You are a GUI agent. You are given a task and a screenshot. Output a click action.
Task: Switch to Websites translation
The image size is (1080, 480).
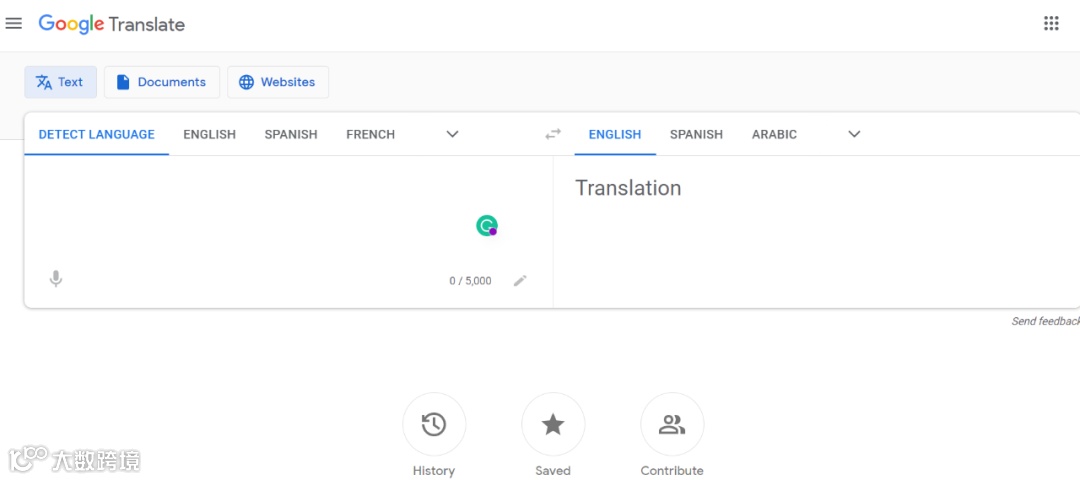coord(278,82)
